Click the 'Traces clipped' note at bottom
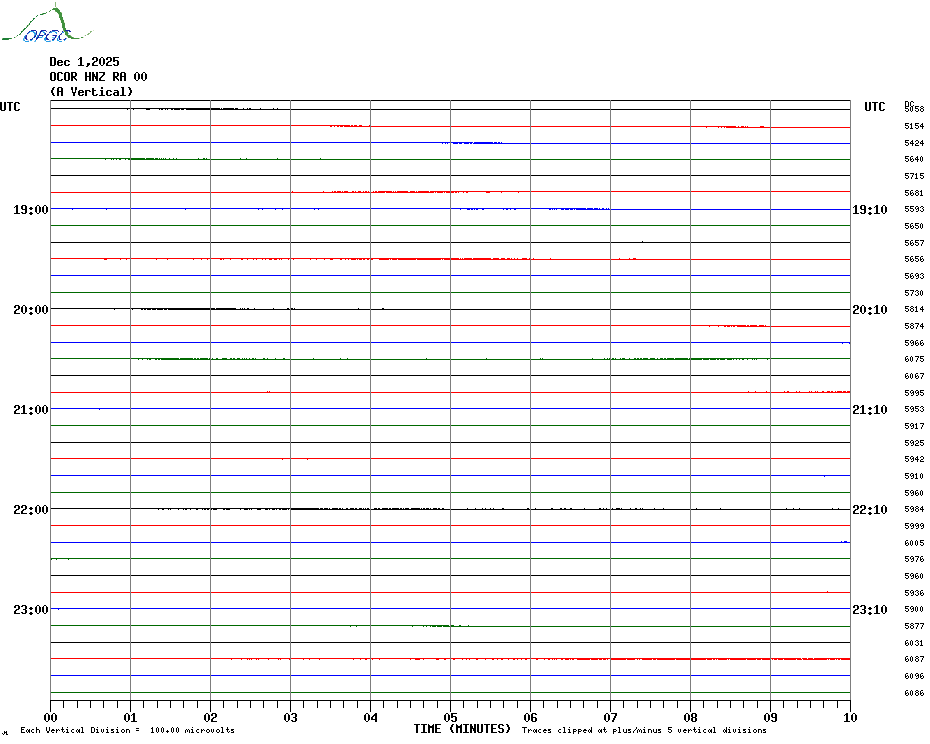The height and width of the screenshot is (744, 930). 644,731
